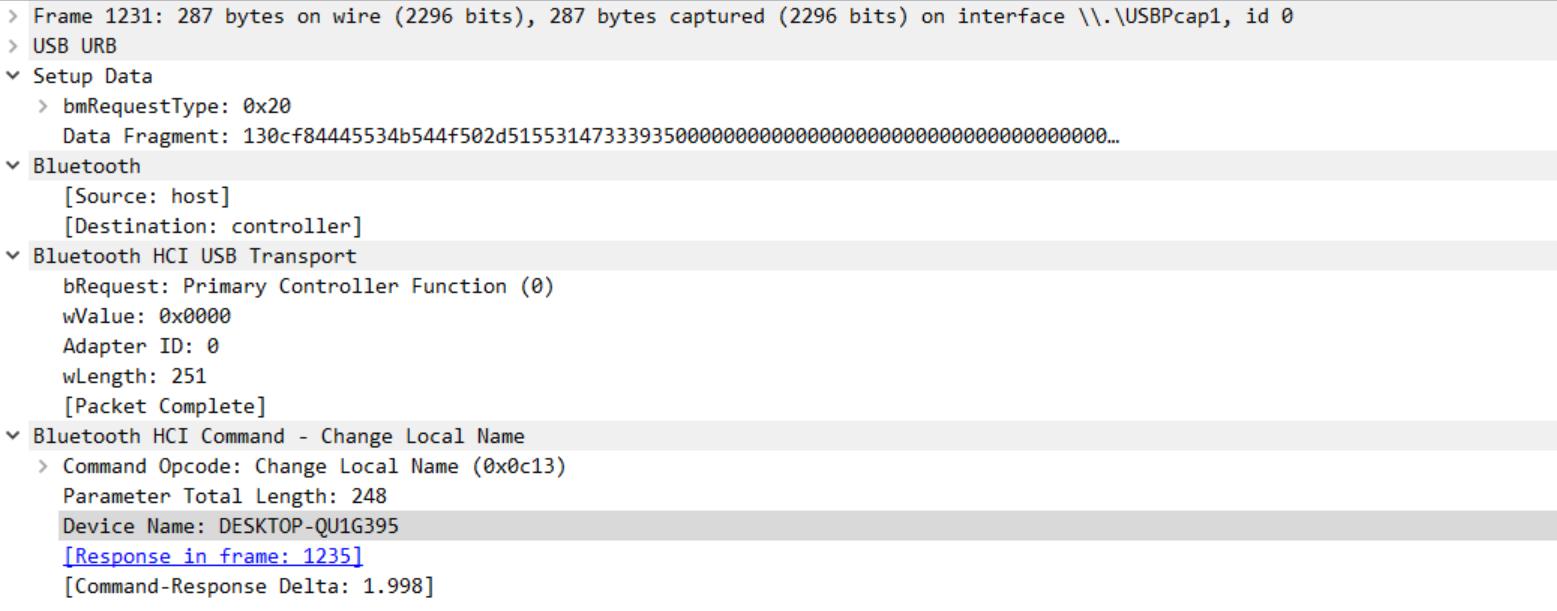Select the bRequest Primary Controller Function row
Screen dimensions: 1557x611
pos(308,286)
